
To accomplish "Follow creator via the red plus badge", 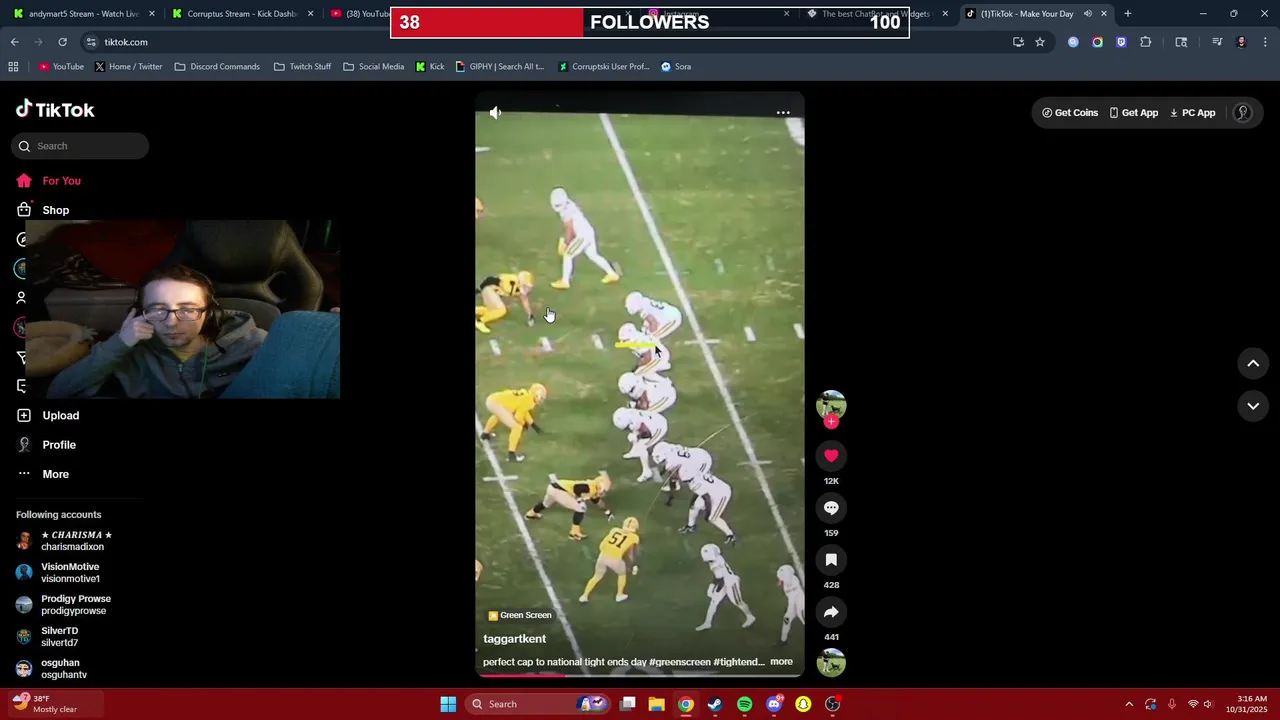I will 831,422.
